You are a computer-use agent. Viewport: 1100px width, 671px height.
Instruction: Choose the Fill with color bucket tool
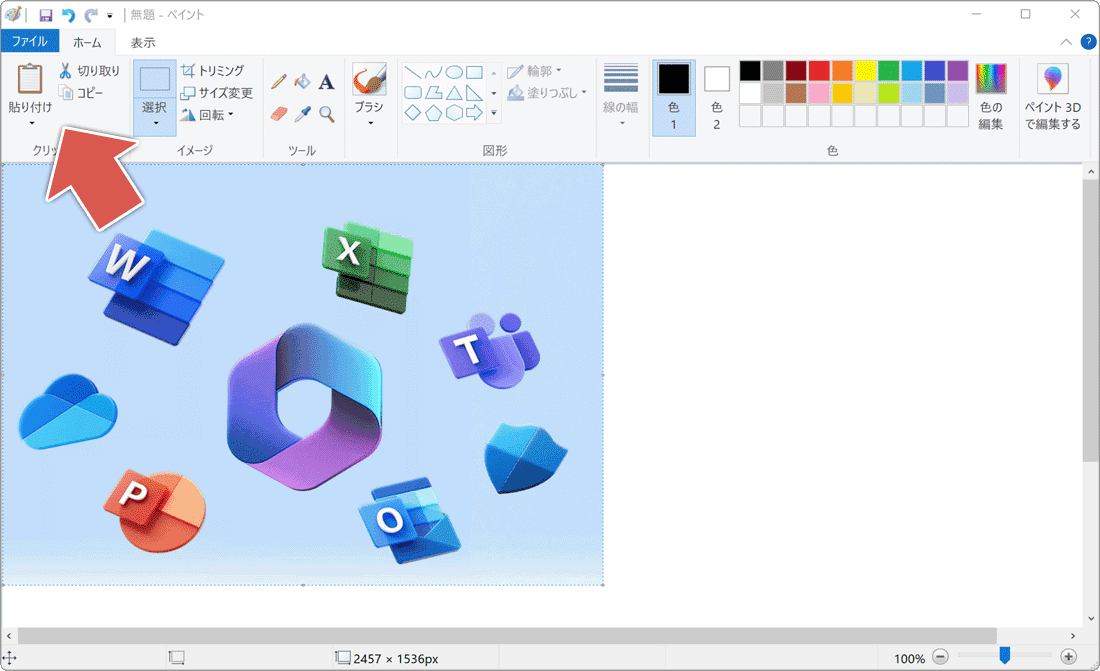click(x=303, y=81)
